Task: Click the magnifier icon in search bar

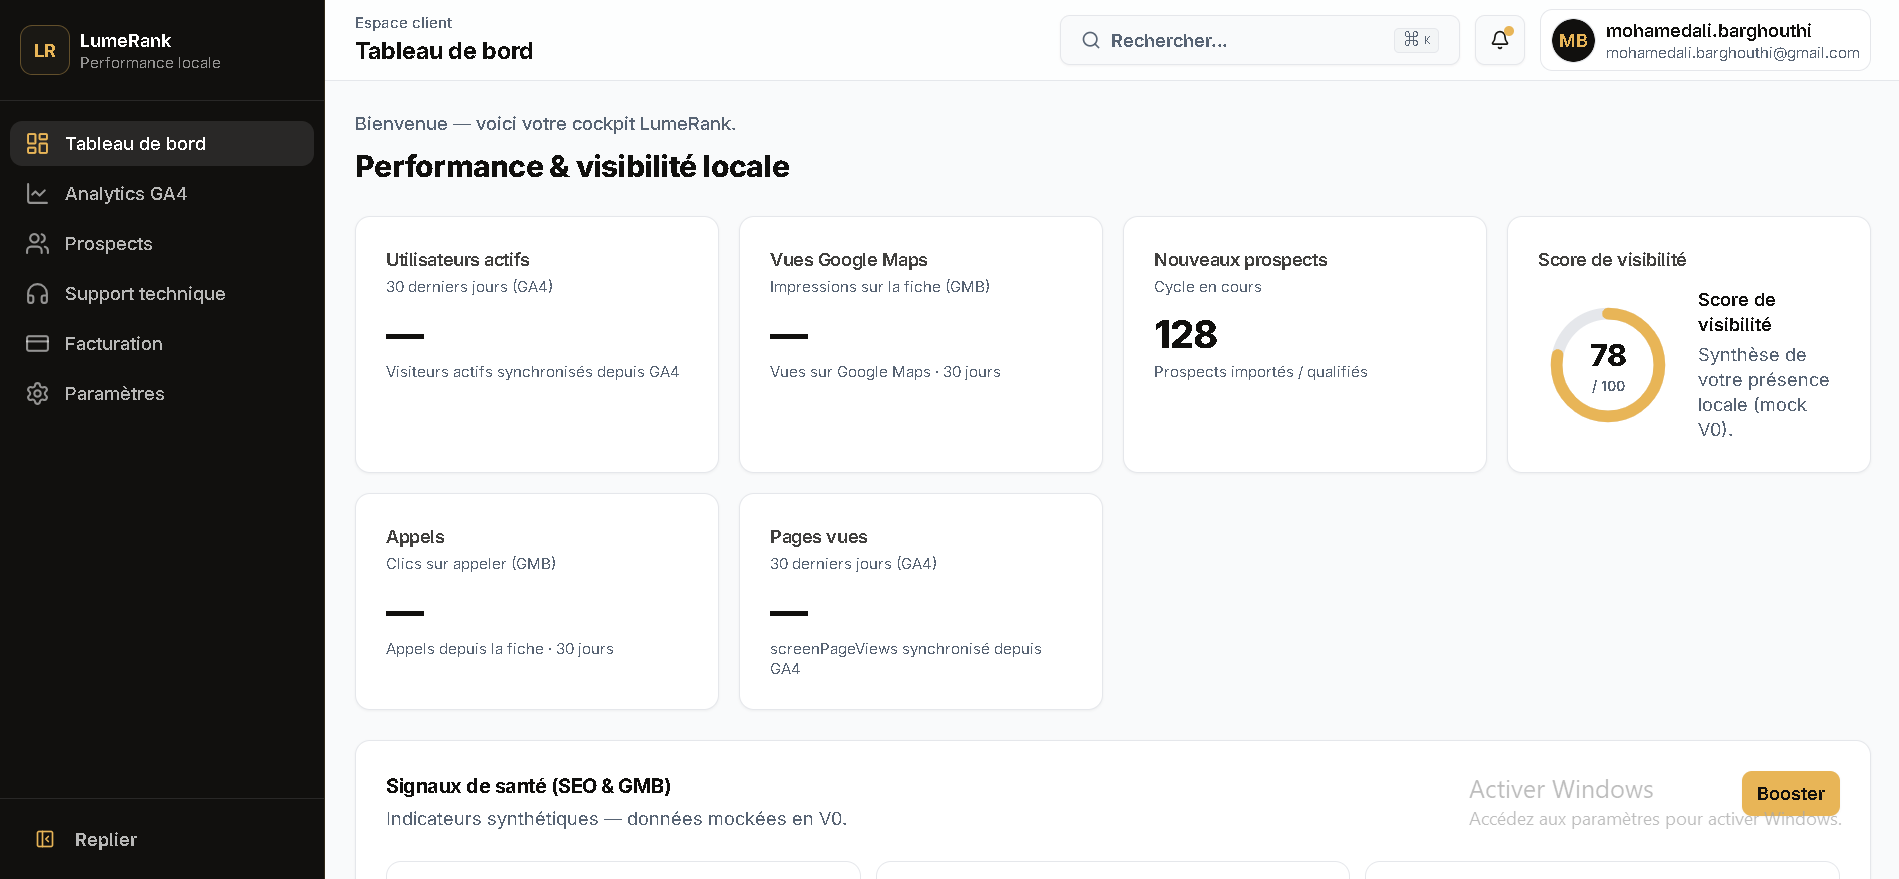Action: click(x=1091, y=40)
